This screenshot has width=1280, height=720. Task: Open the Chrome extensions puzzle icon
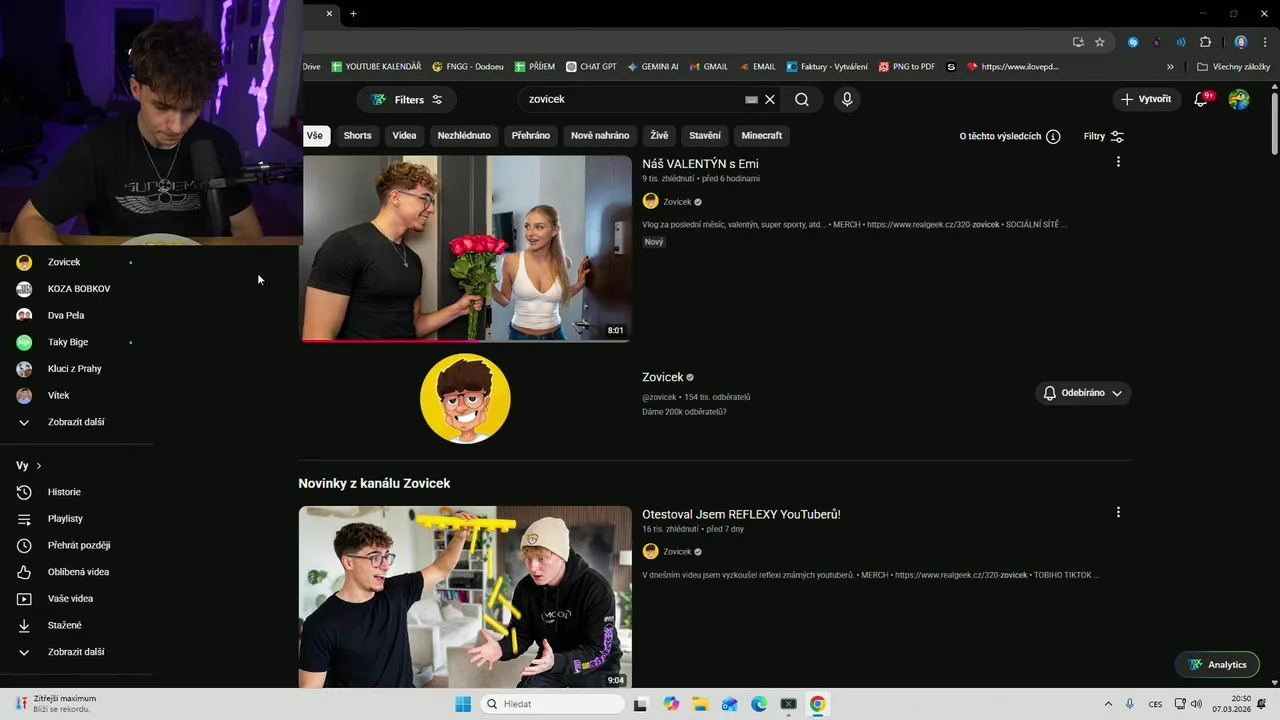1205,42
